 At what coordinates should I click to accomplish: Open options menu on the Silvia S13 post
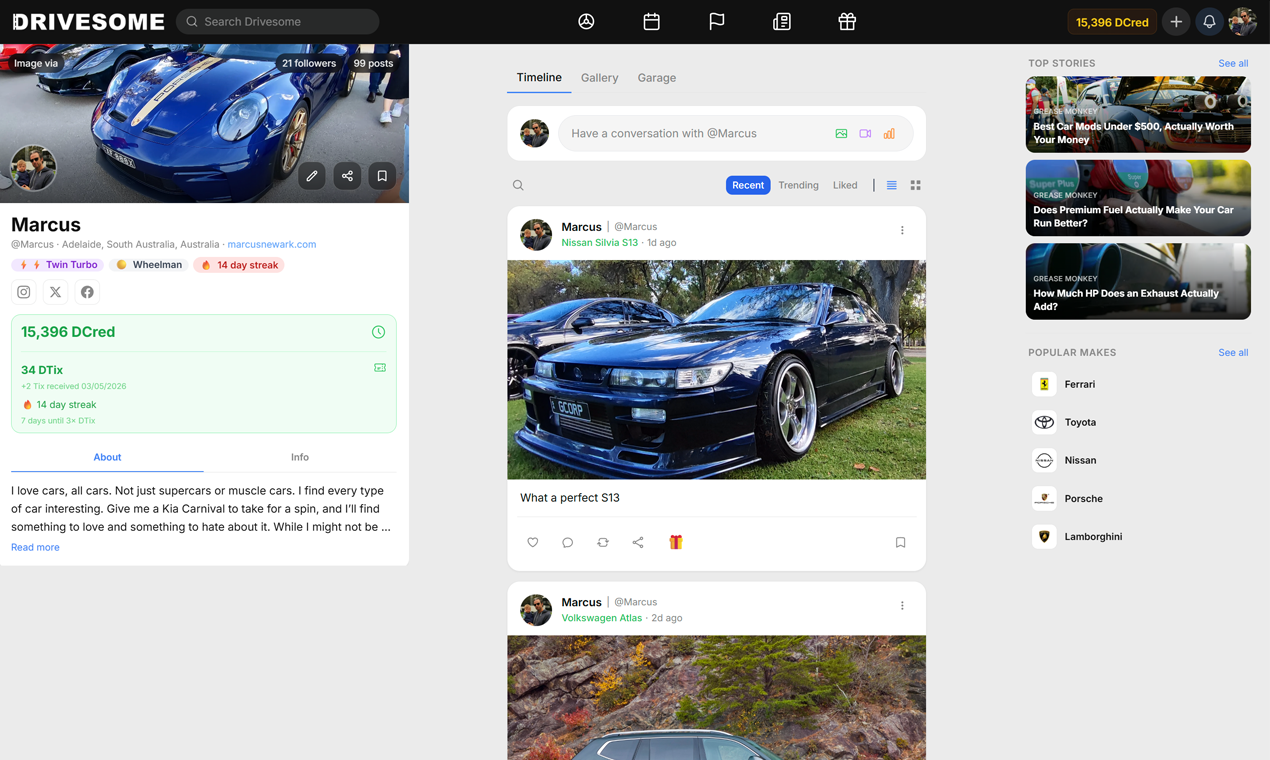(x=902, y=230)
